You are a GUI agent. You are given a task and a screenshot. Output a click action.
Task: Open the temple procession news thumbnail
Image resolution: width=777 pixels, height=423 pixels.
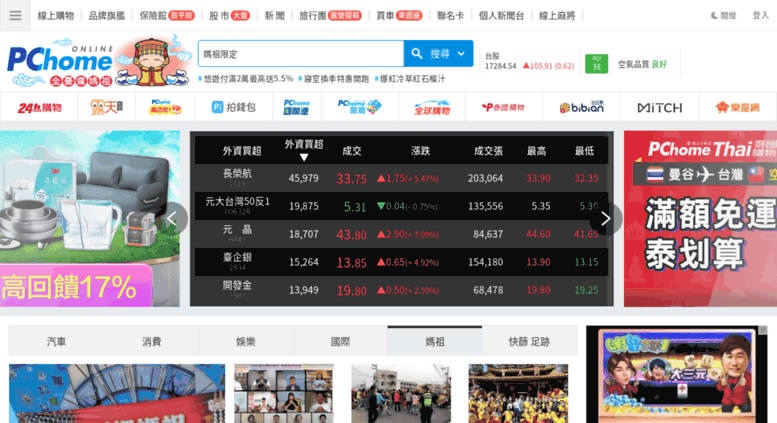(518, 393)
